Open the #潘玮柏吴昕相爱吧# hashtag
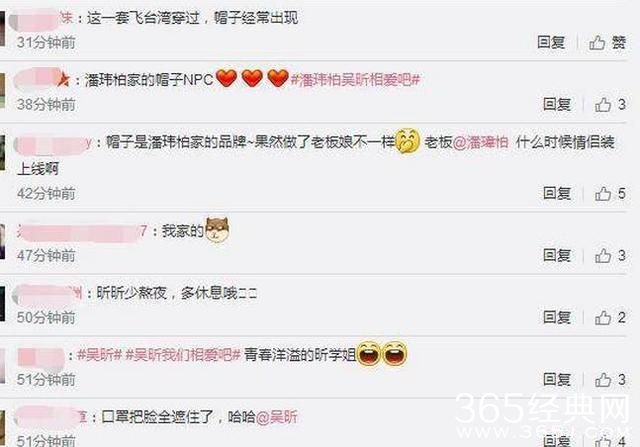 point(355,80)
